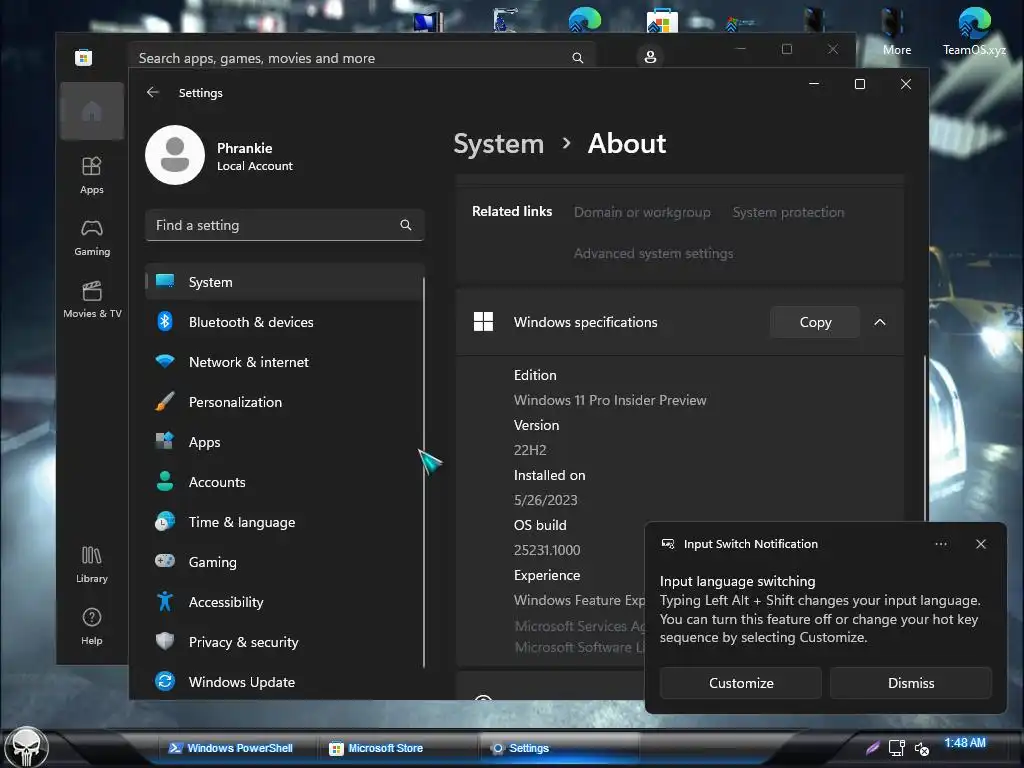Open System protection link

click(788, 212)
